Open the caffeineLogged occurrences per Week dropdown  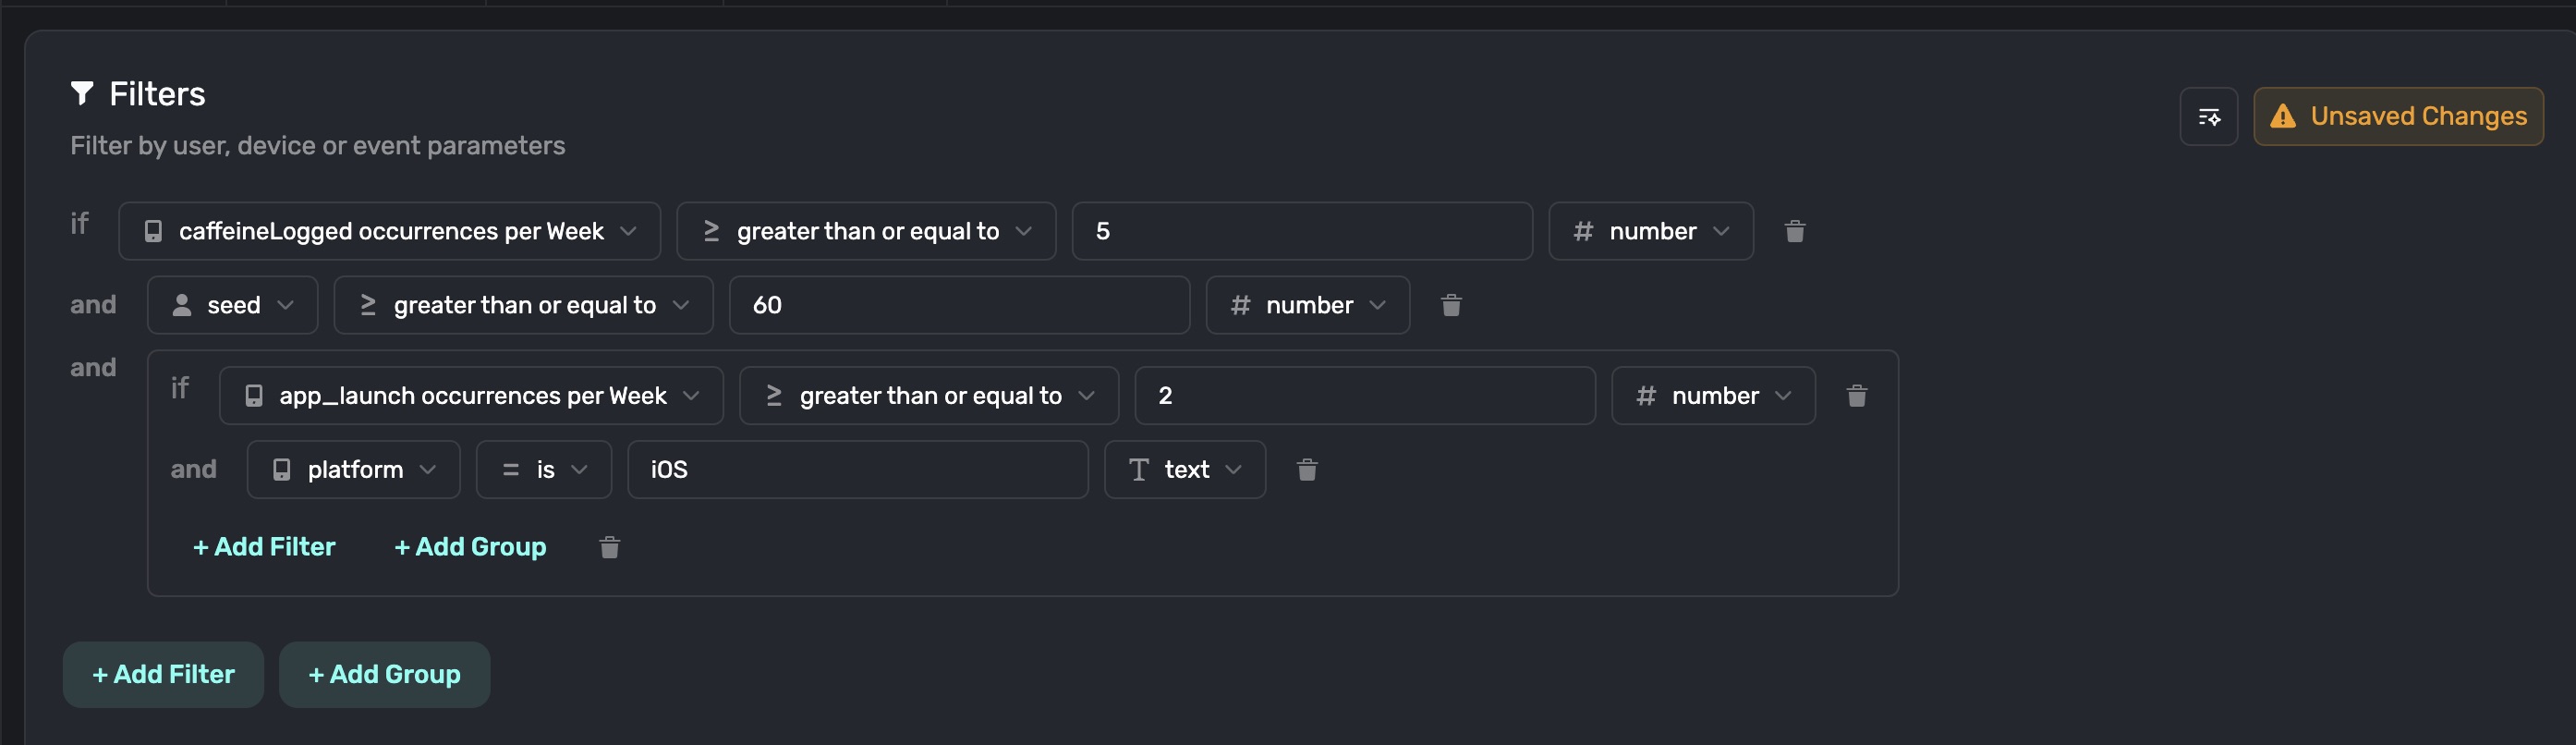[389, 231]
